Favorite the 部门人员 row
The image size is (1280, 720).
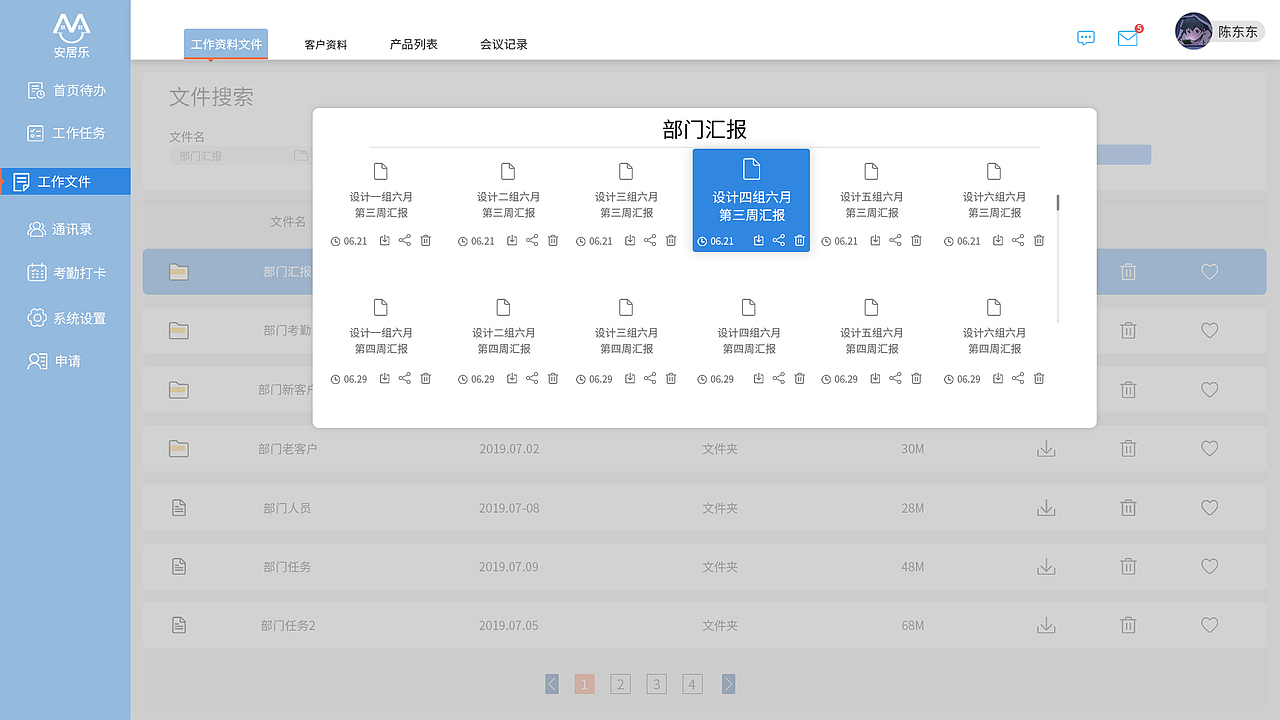click(x=1209, y=507)
